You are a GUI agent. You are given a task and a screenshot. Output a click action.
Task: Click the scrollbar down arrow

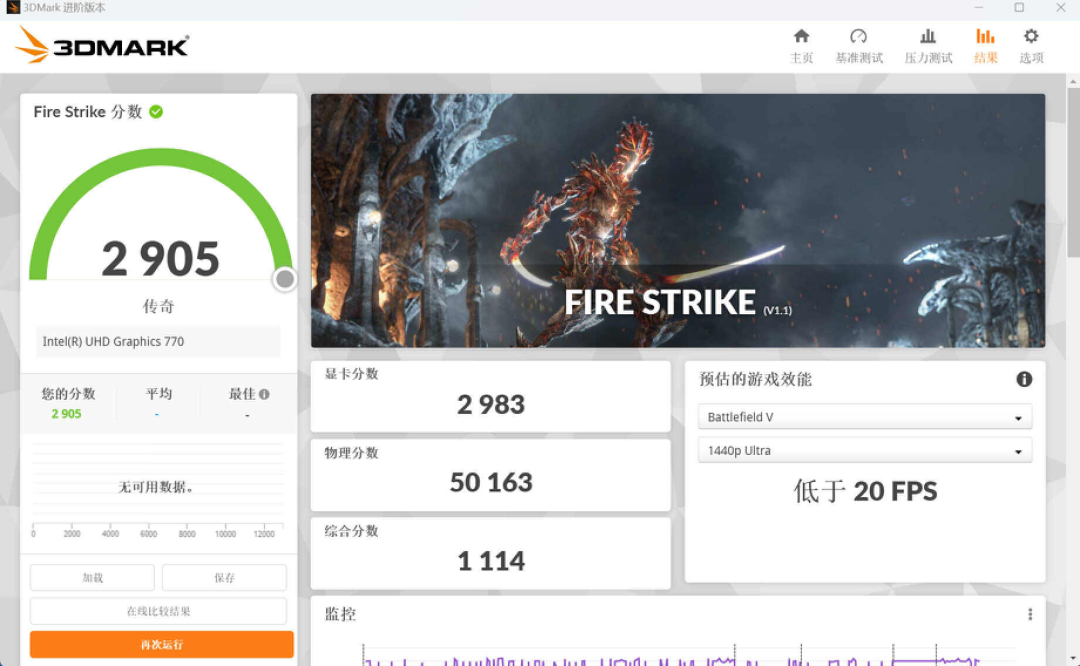click(1073, 659)
